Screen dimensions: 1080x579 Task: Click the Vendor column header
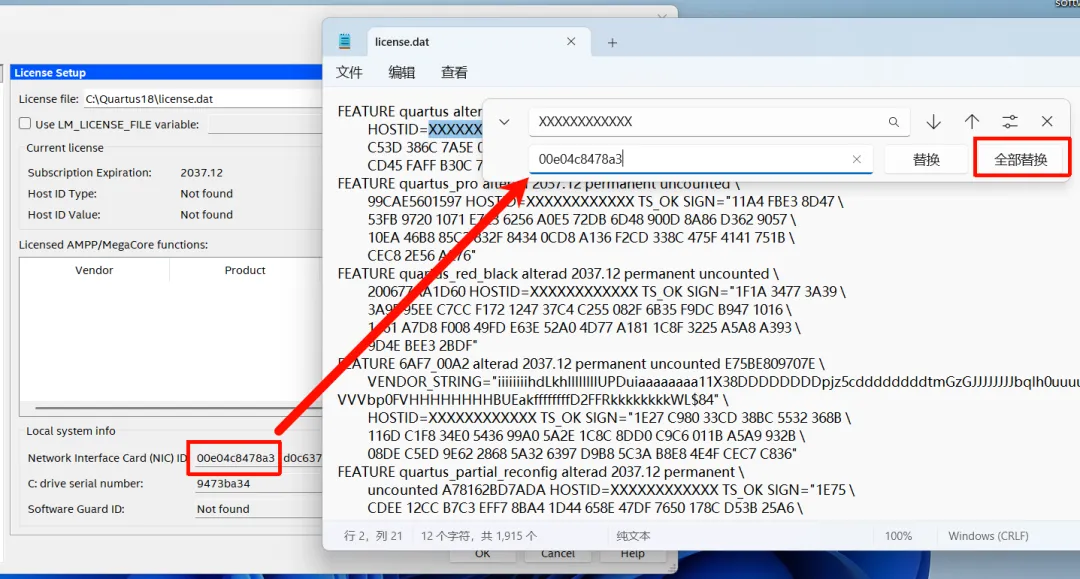pos(94,270)
